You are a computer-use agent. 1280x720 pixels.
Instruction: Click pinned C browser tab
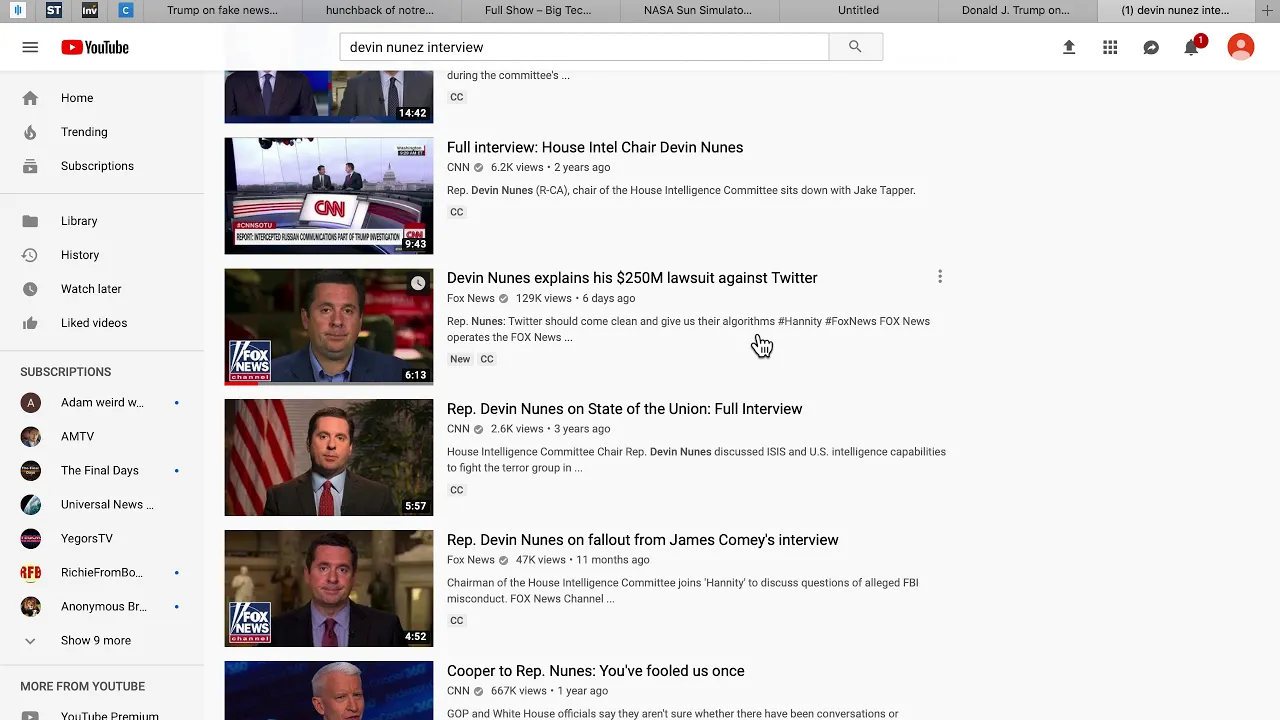125,10
